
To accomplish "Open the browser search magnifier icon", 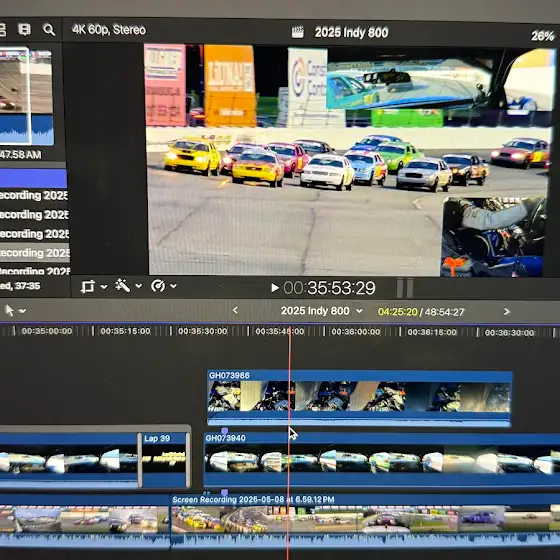I will coord(49,30).
